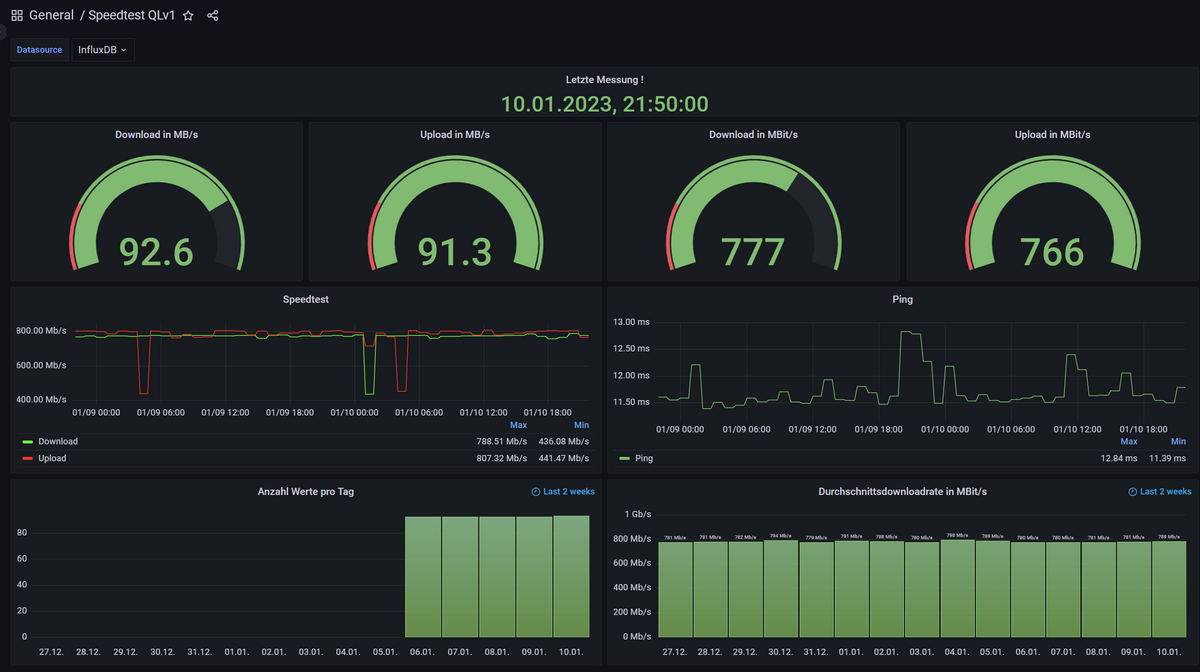This screenshot has height=672, width=1200.
Task: Click the red Upload legend color marker
Action: coord(28,459)
